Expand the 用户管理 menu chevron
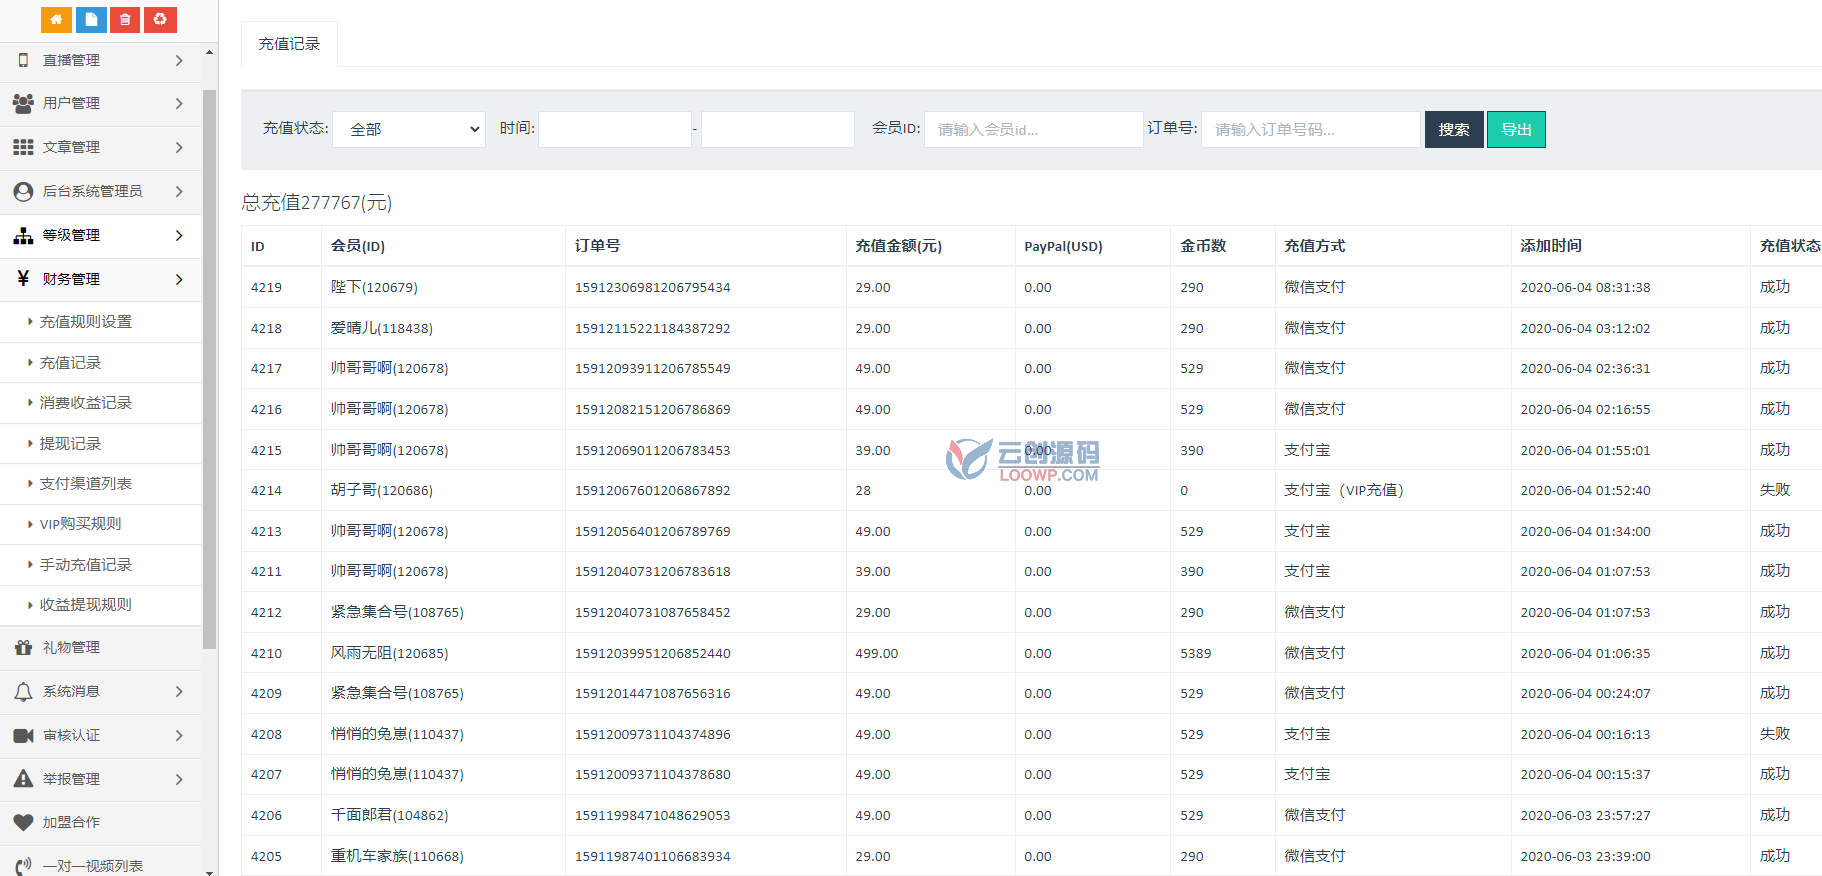The width and height of the screenshot is (1822, 876). click(x=179, y=103)
